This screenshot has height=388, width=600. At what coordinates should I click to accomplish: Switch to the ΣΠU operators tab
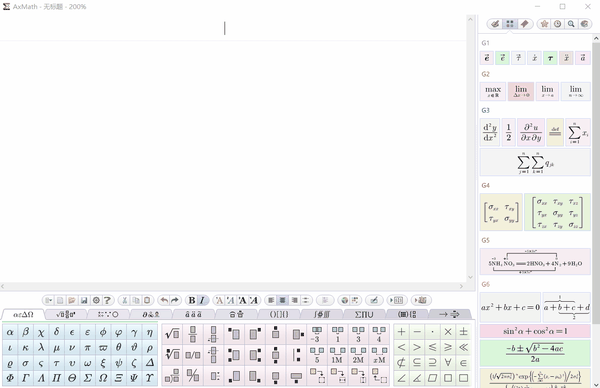click(x=364, y=315)
